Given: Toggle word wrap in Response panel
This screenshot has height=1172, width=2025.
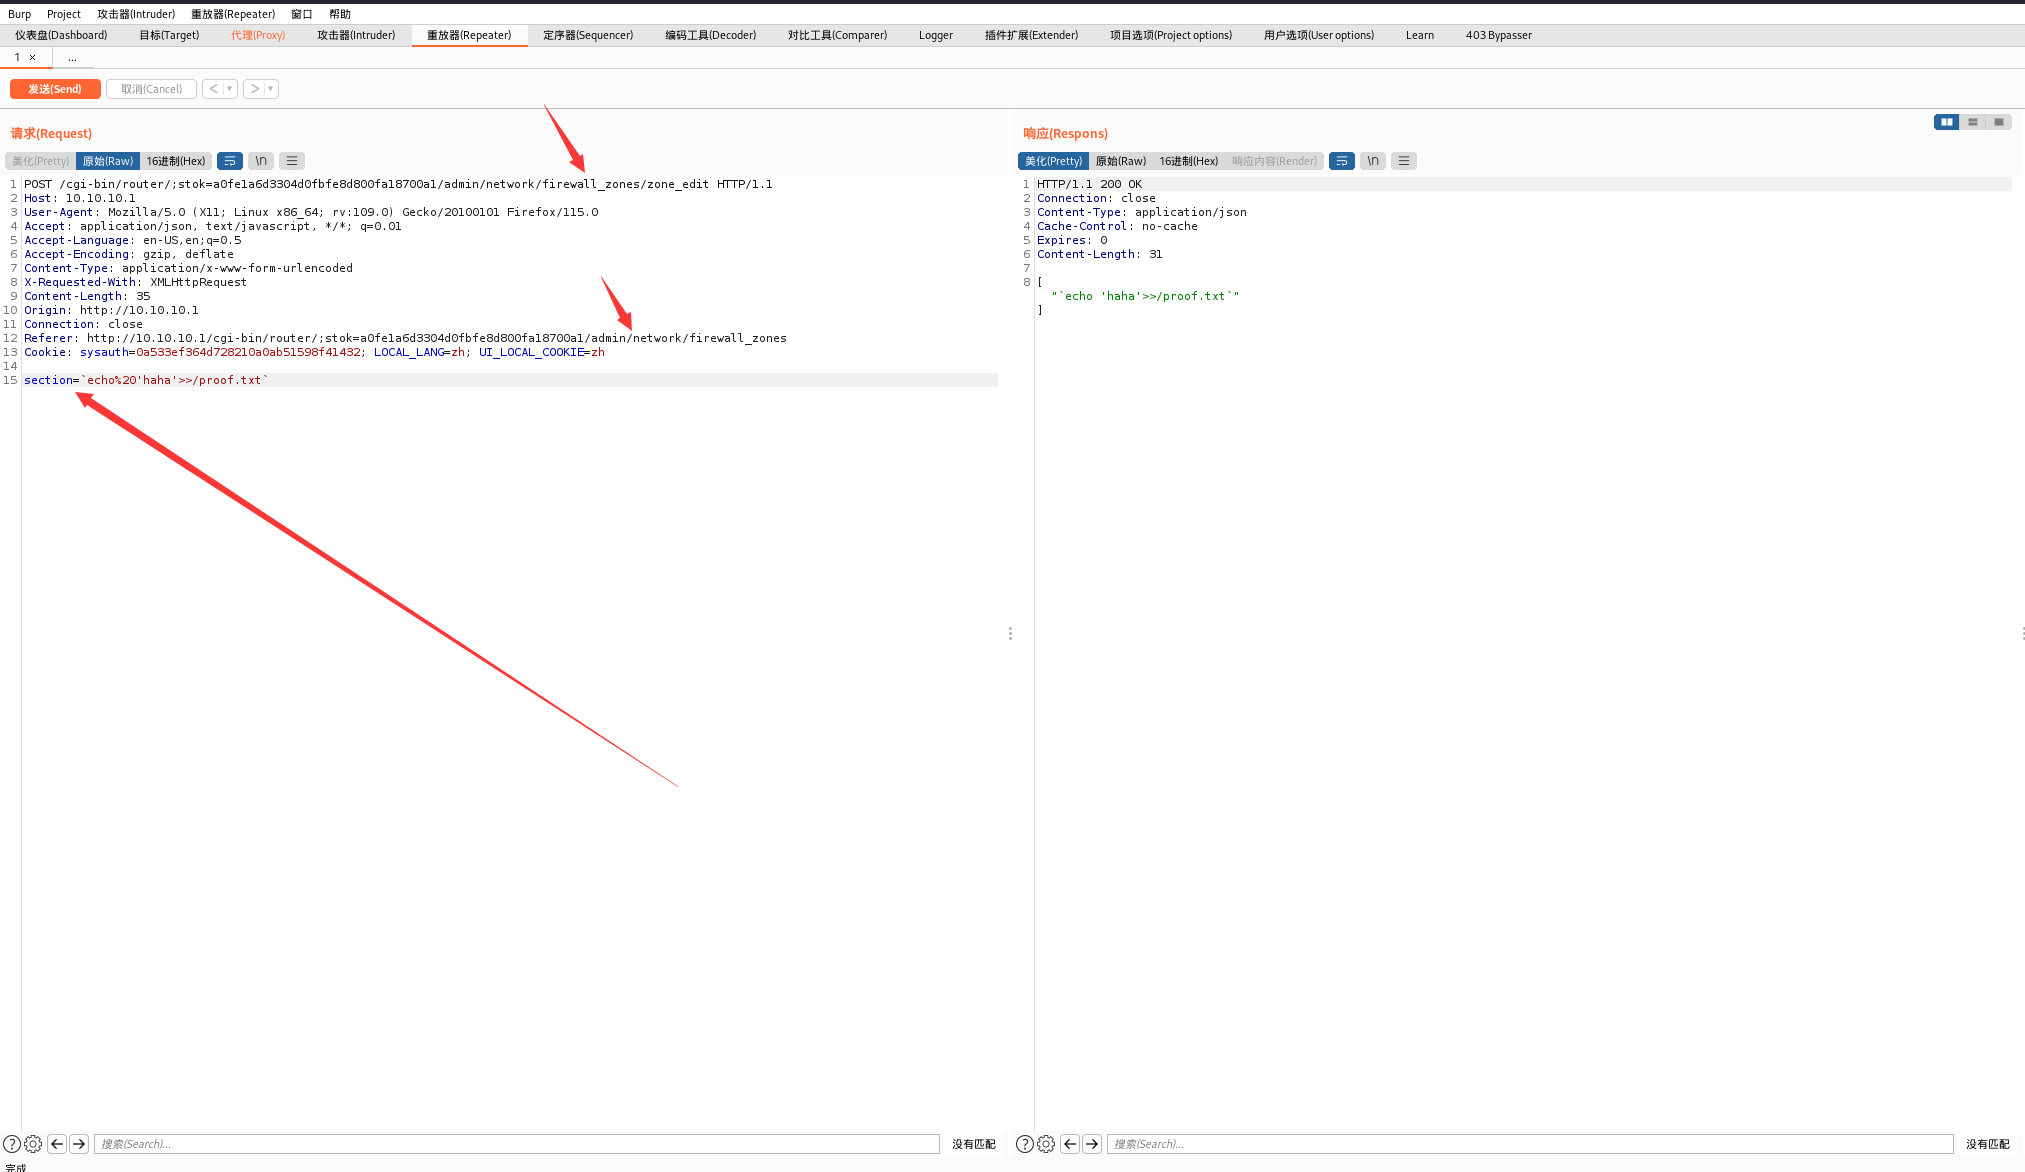Looking at the screenshot, I should click(x=1342, y=161).
